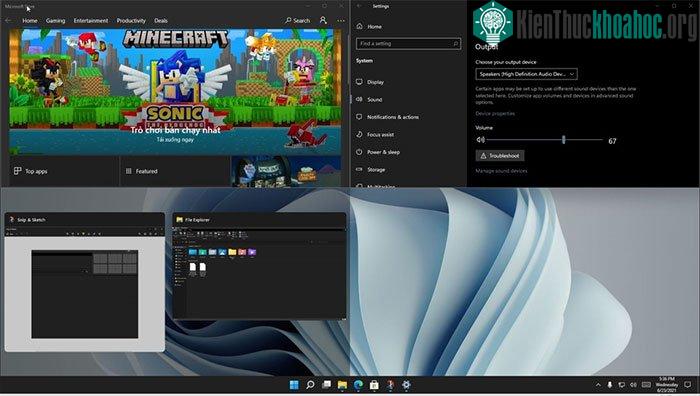
Task: Click Search in Microsoft Store
Action: (x=297, y=21)
